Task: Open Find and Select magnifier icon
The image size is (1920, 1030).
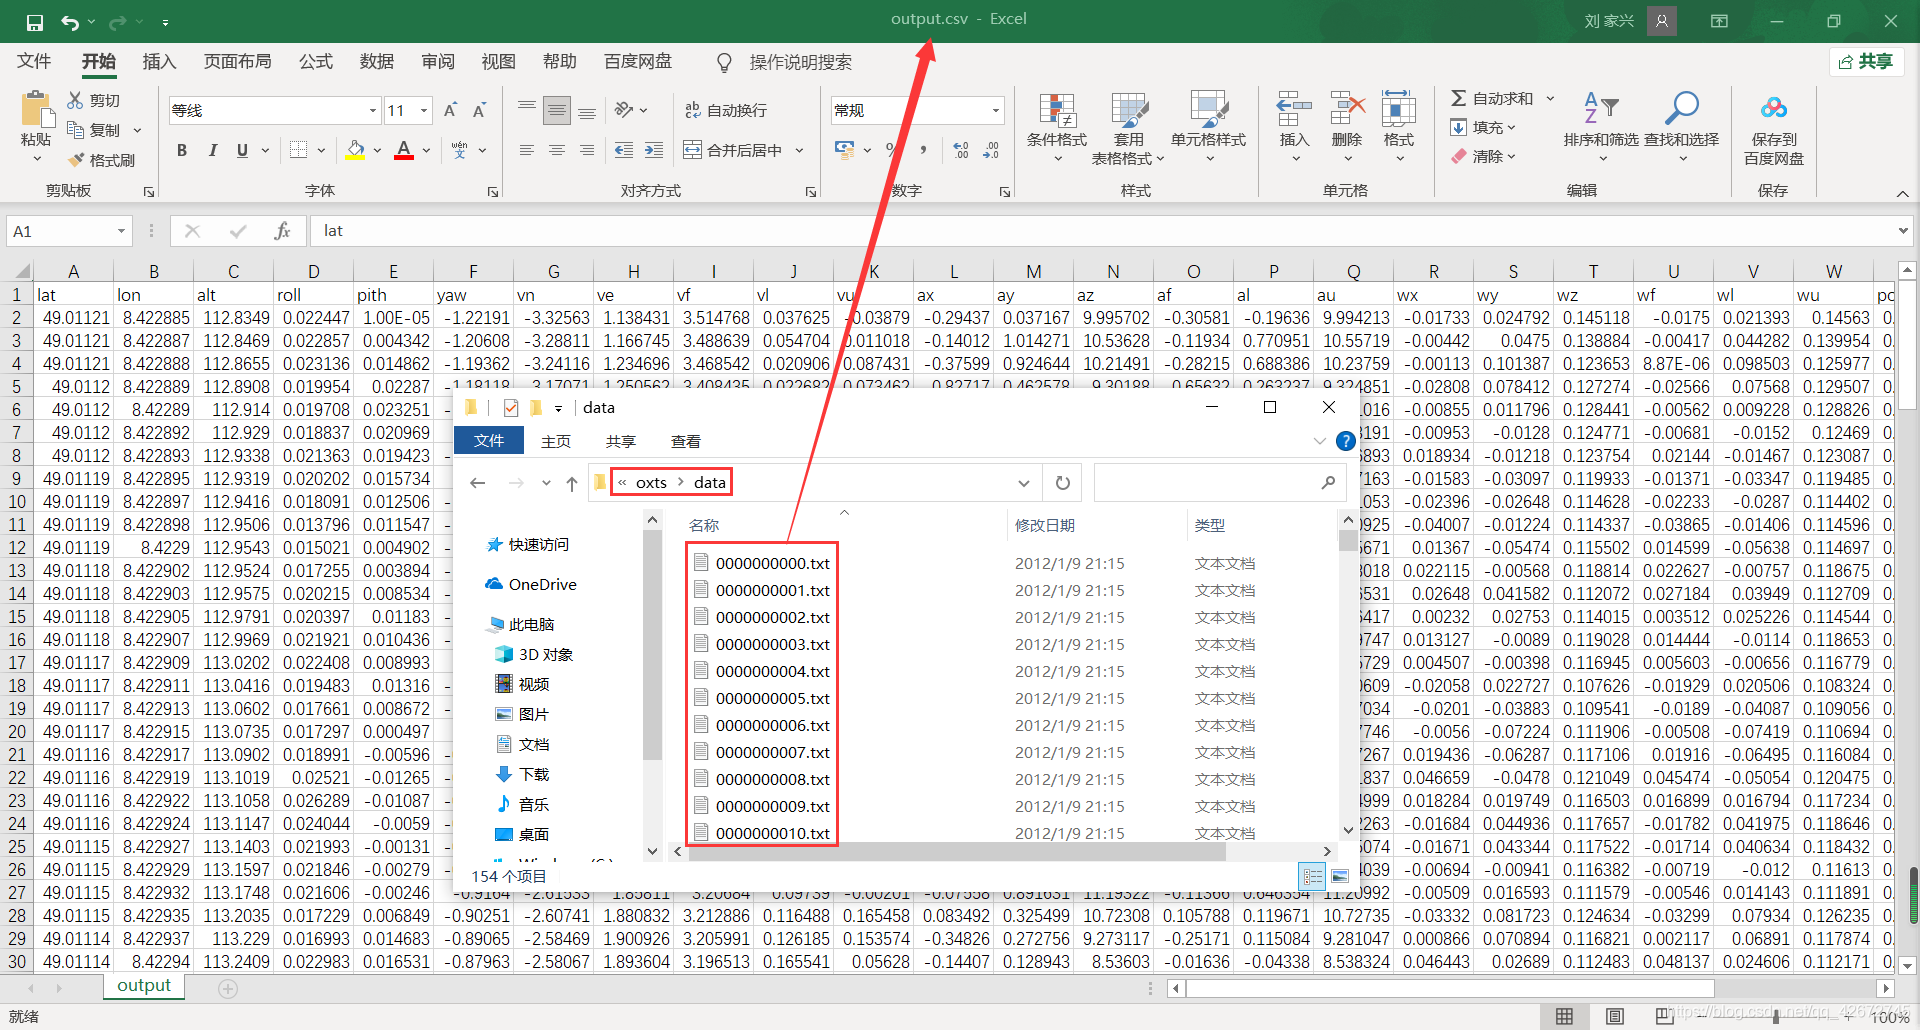Action: (x=1681, y=108)
